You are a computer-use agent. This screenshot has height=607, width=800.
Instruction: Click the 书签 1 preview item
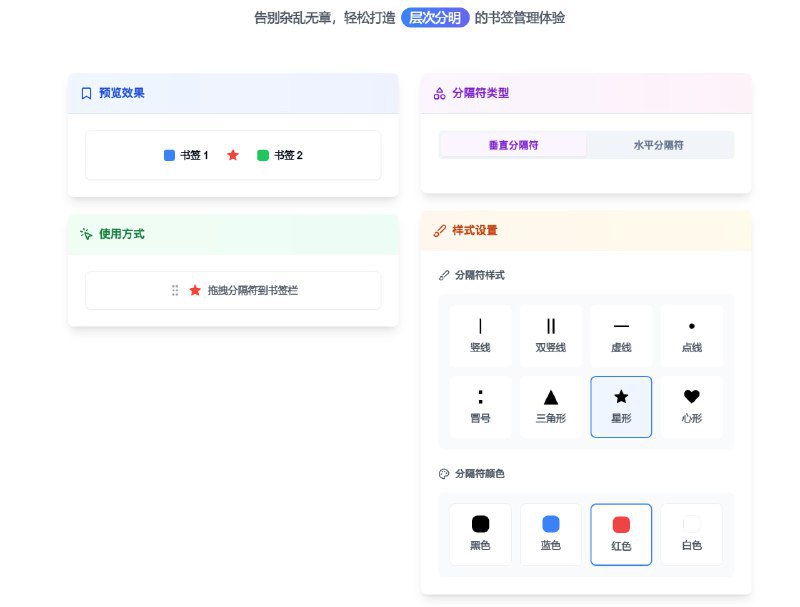click(189, 155)
